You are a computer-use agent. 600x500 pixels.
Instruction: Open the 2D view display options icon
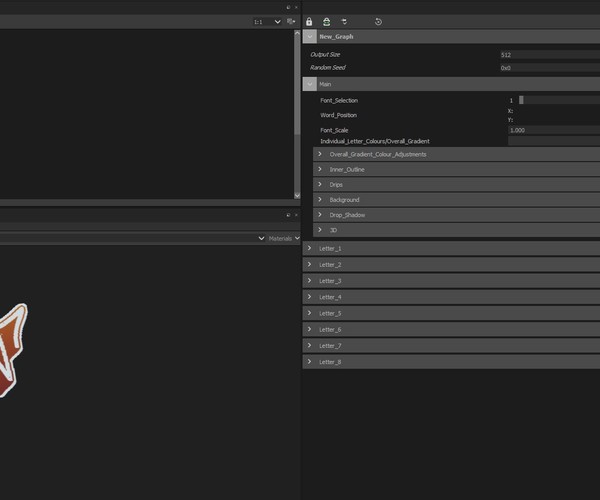pos(291,21)
